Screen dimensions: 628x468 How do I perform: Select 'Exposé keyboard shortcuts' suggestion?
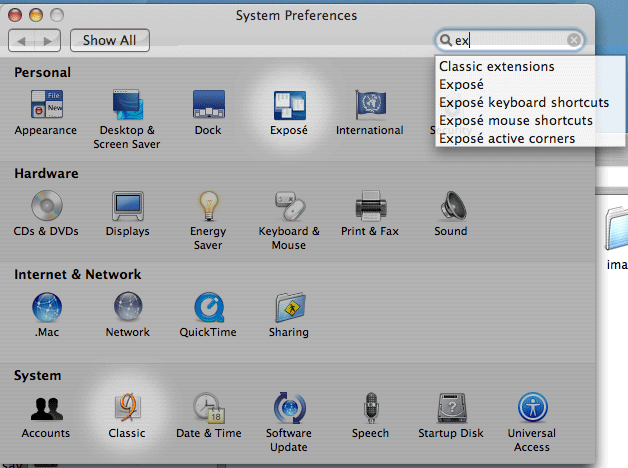pos(530,102)
